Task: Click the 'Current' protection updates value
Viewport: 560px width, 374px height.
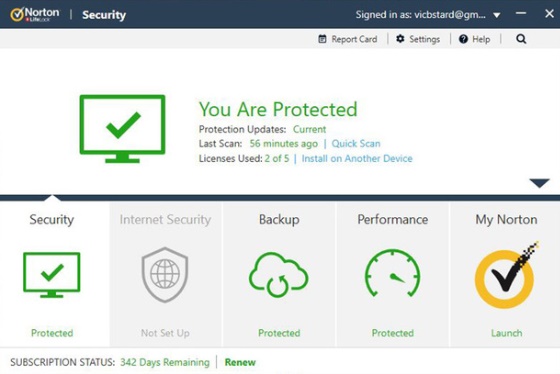Action: click(x=309, y=129)
